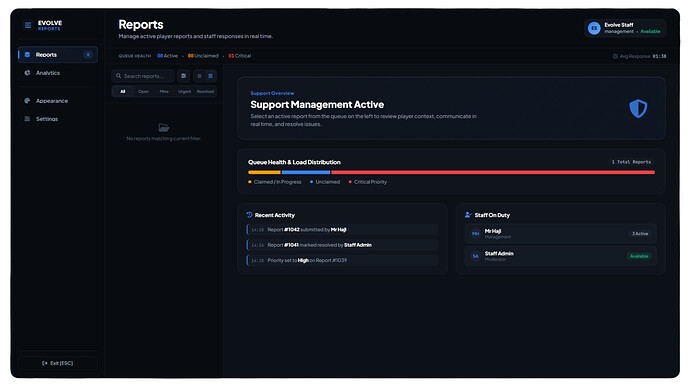Click the Unclaimed count in Queue Health
Screen dimensions: 690x388
tap(203, 56)
